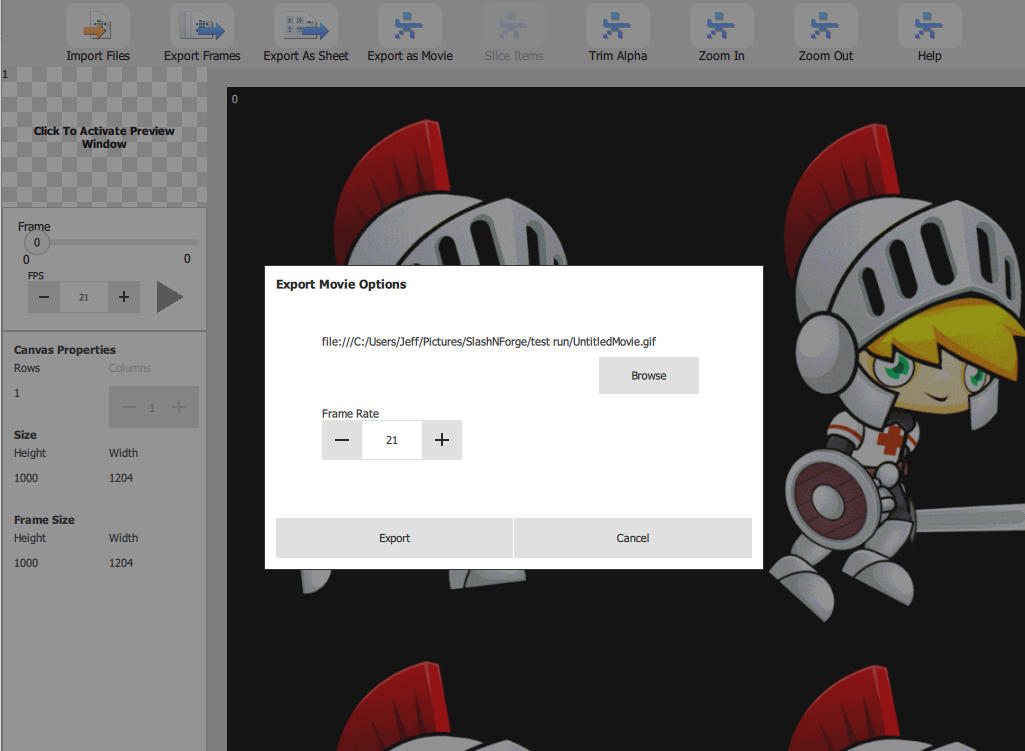Increase Frame Rate with the plus button

click(x=442, y=440)
